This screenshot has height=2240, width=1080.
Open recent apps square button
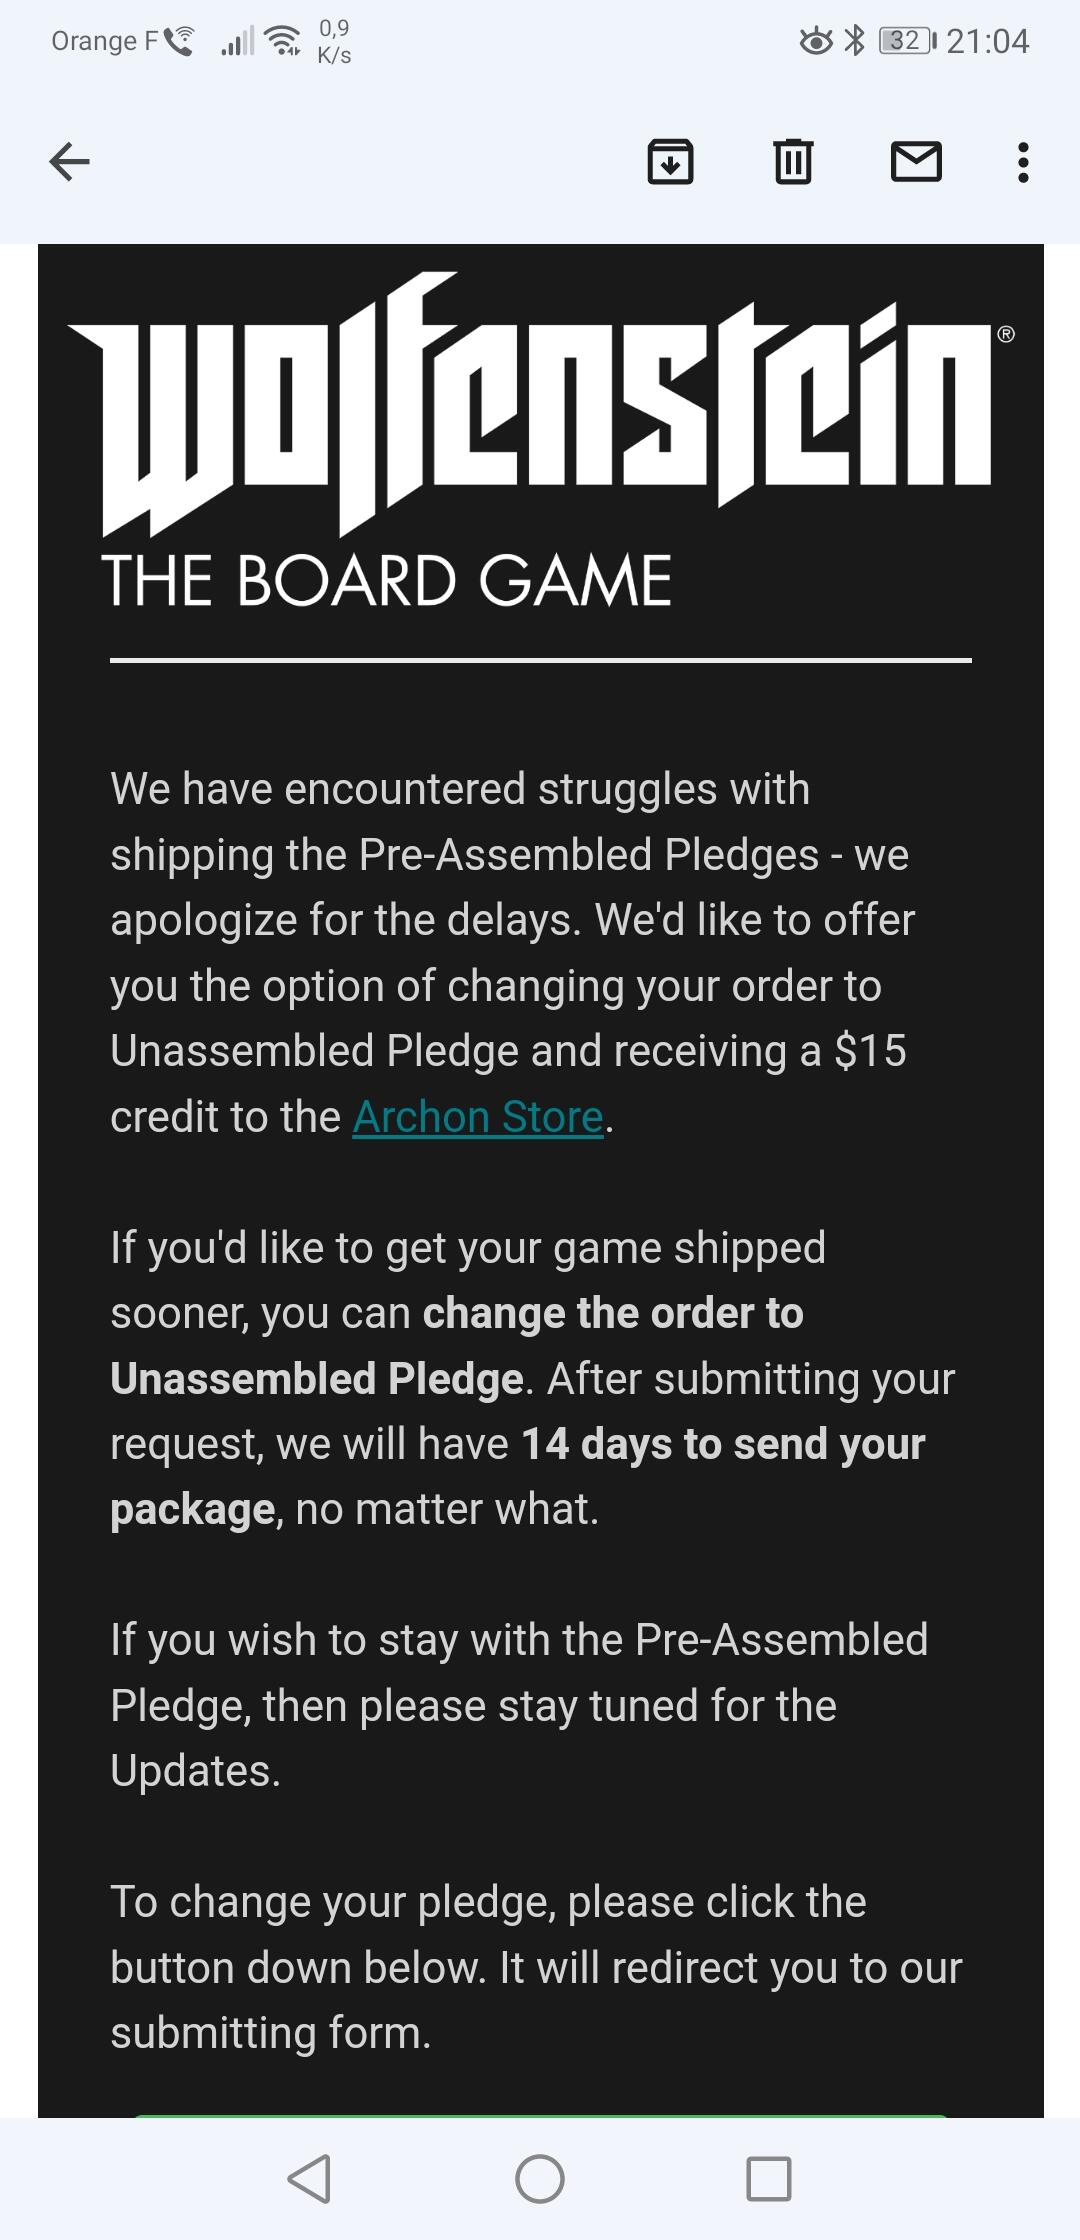coord(769,2178)
